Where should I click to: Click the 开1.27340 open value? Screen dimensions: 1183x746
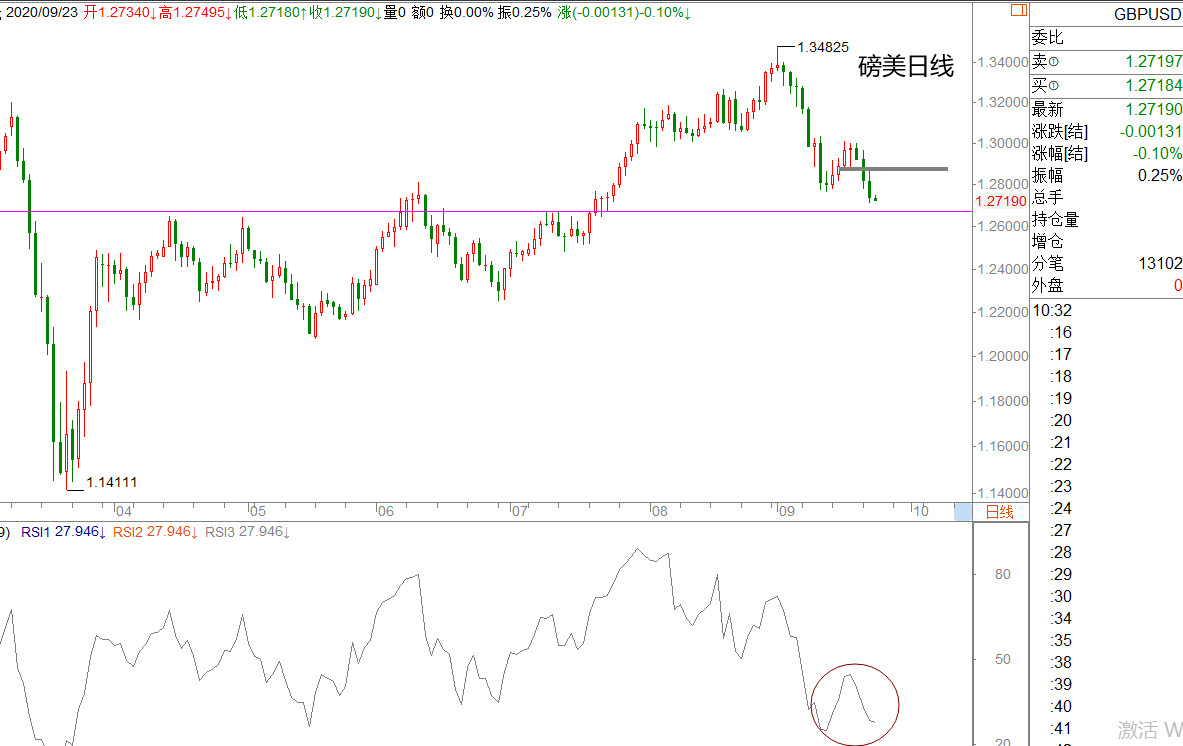pyautogui.click(x=119, y=12)
